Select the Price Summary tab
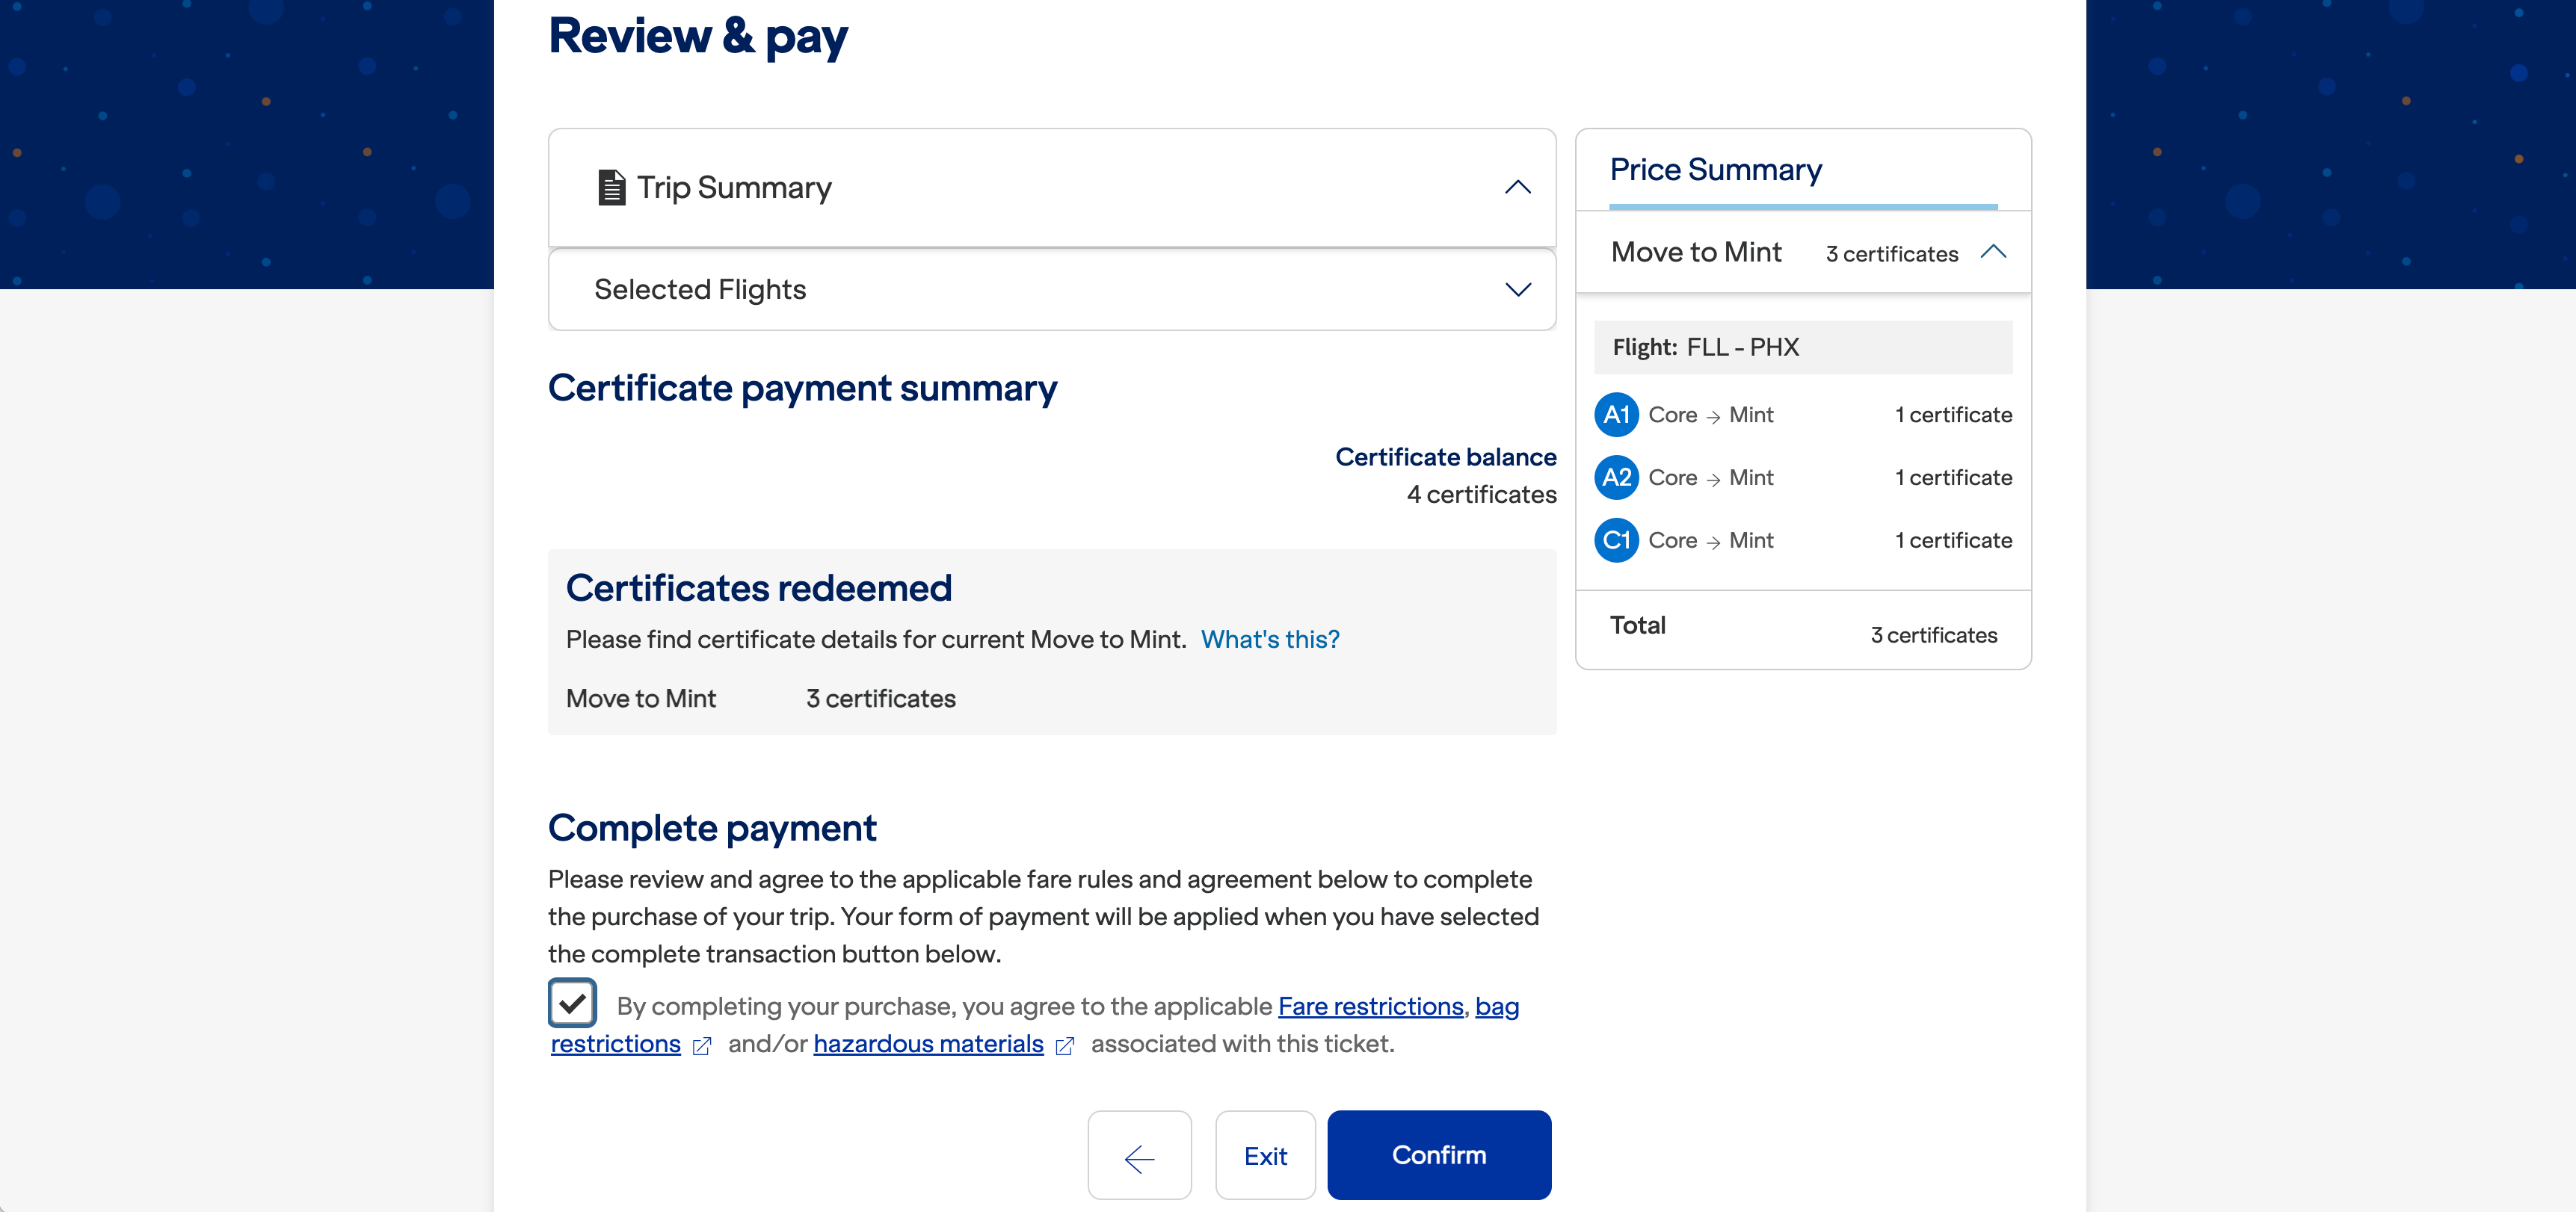The height and width of the screenshot is (1212, 2576). click(1715, 170)
